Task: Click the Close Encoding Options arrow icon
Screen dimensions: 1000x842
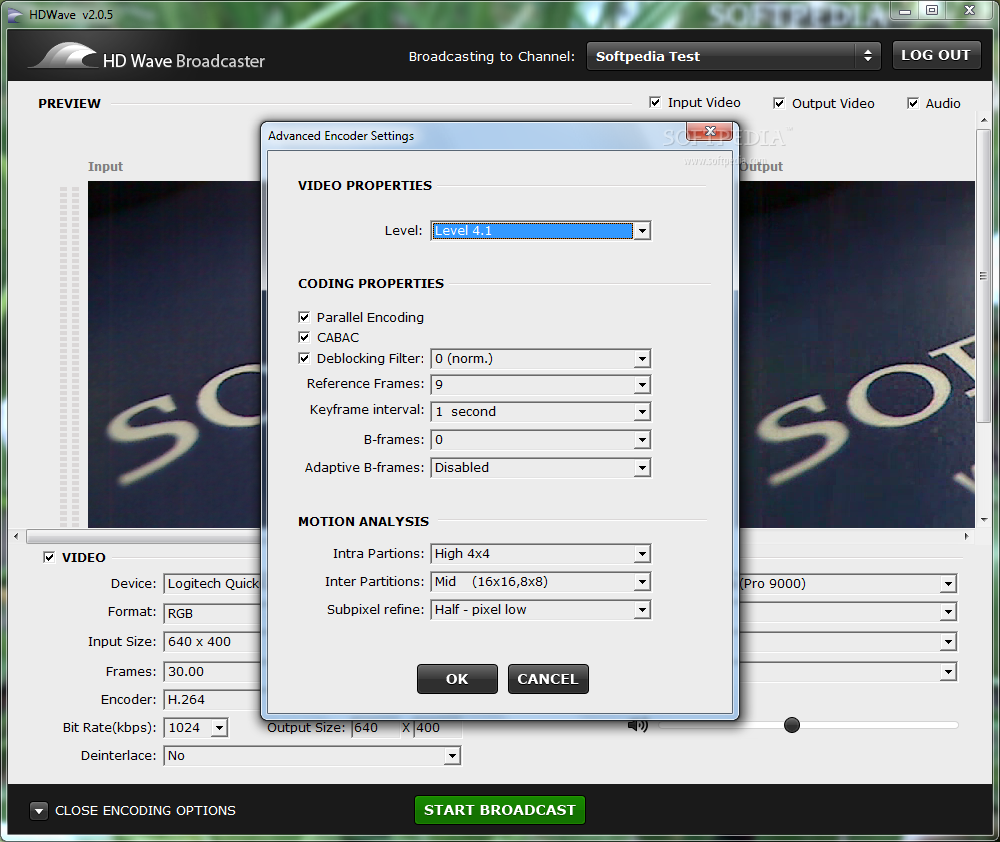Action: (x=39, y=811)
